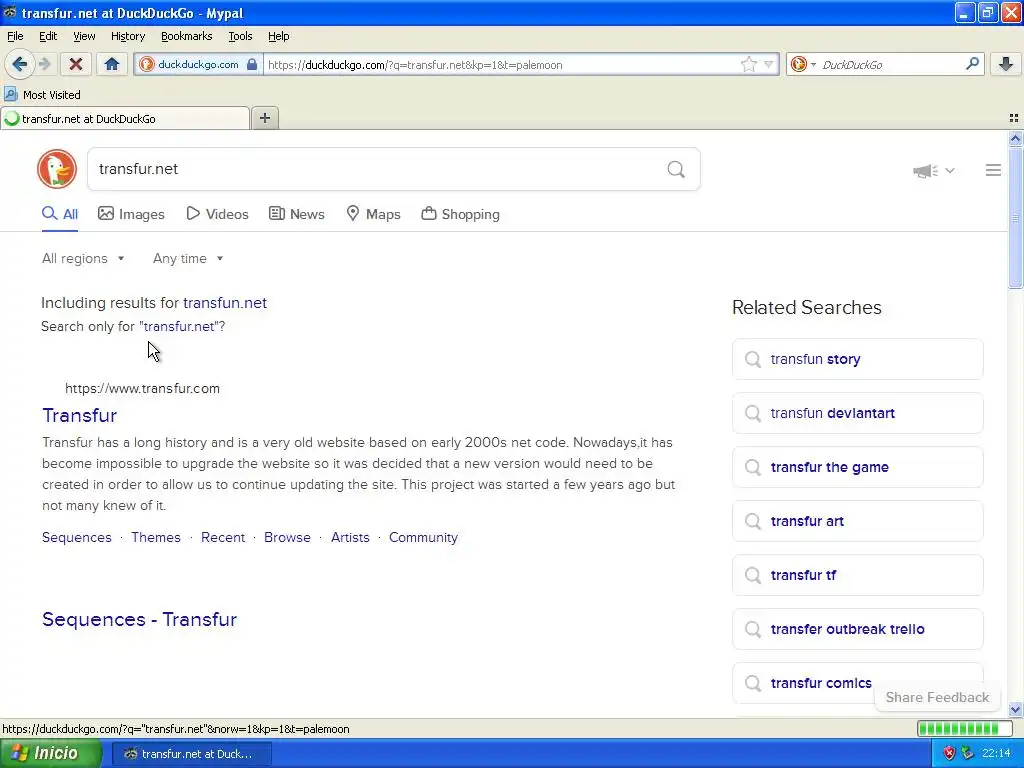
Task: Click the vertical scrollbar up arrow
Action: 1015,138
